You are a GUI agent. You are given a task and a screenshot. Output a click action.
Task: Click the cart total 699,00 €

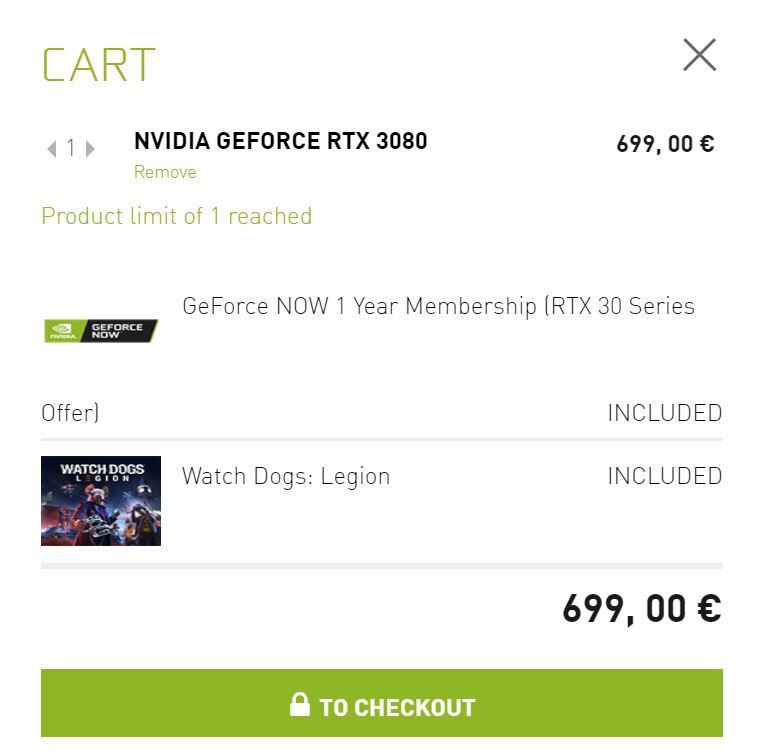point(642,609)
